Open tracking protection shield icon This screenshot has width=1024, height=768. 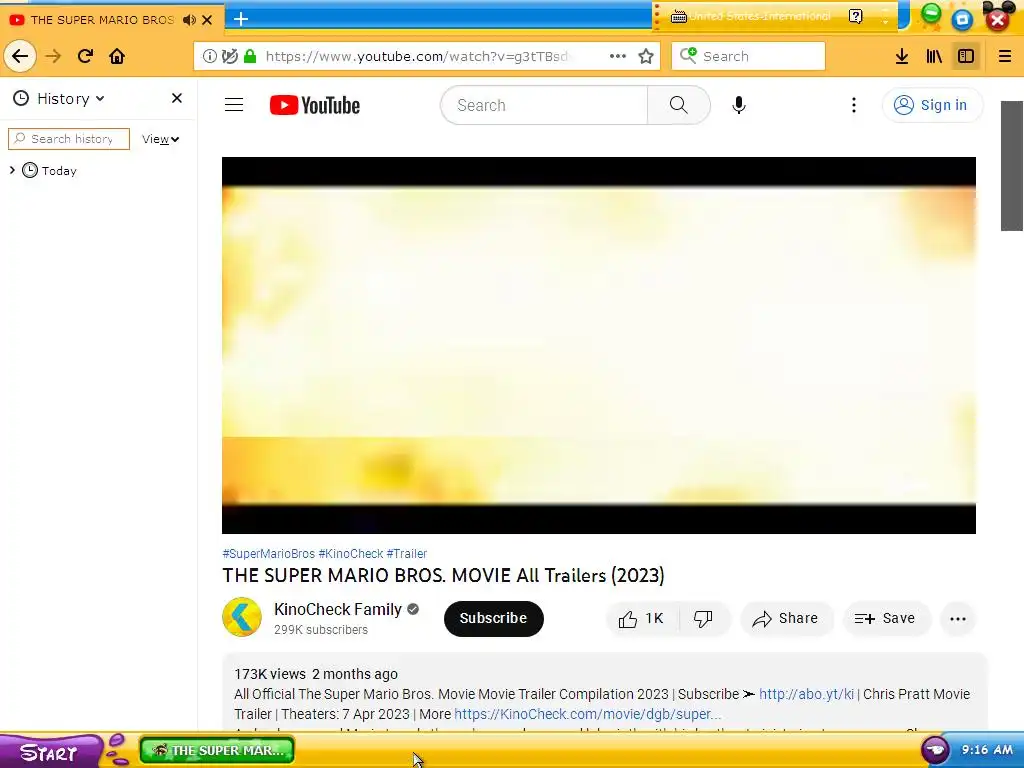pos(229,56)
